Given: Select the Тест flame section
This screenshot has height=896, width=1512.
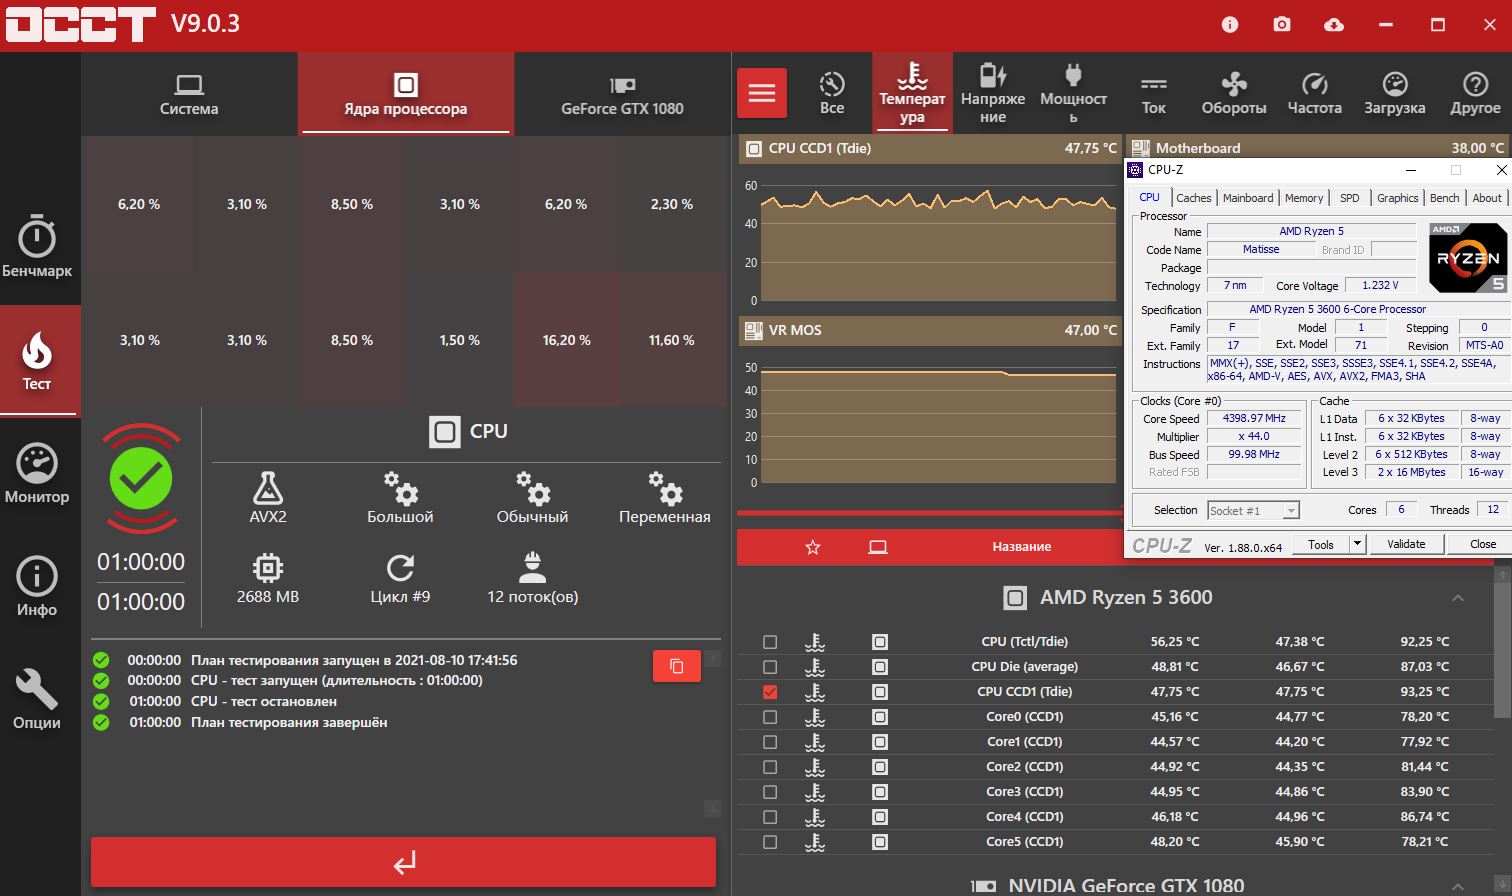Looking at the screenshot, I should pyautogui.click(x=37, y=360).
